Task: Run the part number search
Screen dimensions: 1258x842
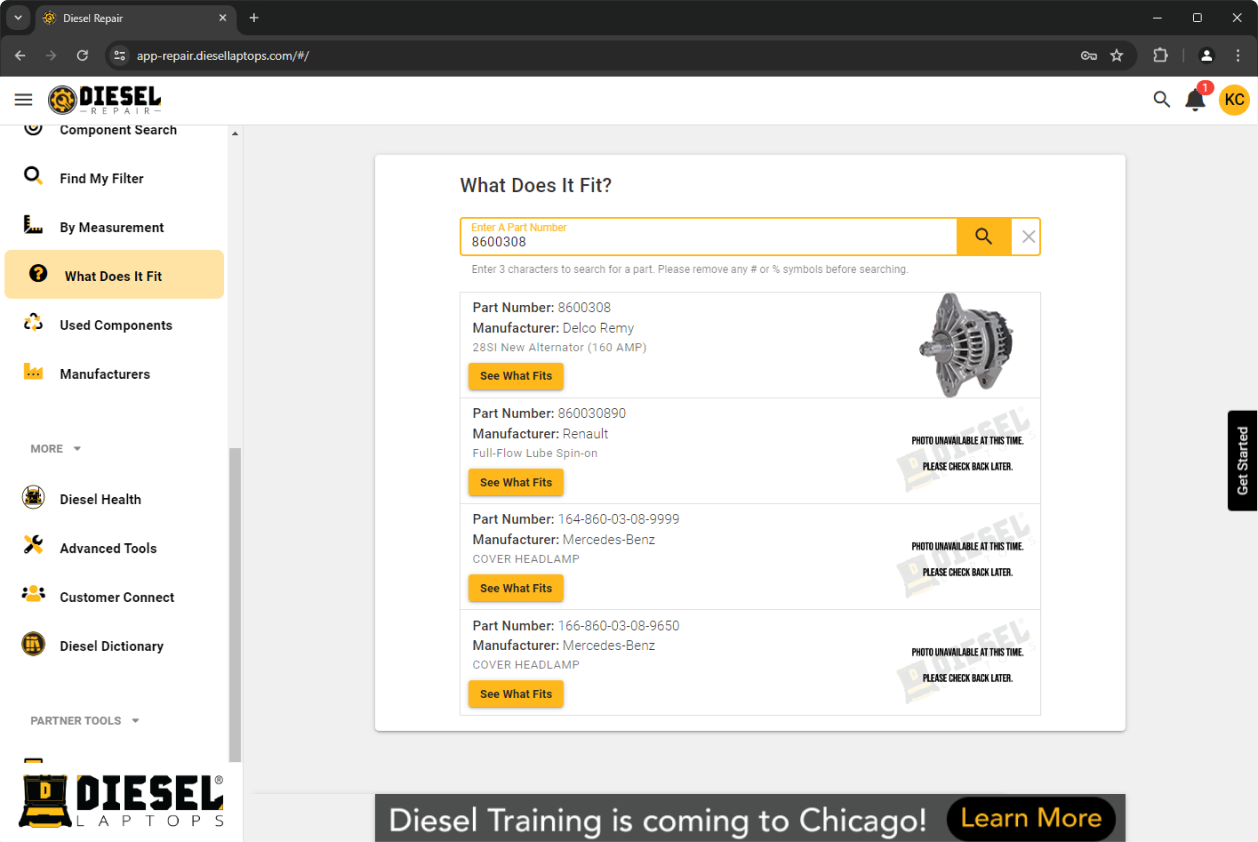Action: 983,237
